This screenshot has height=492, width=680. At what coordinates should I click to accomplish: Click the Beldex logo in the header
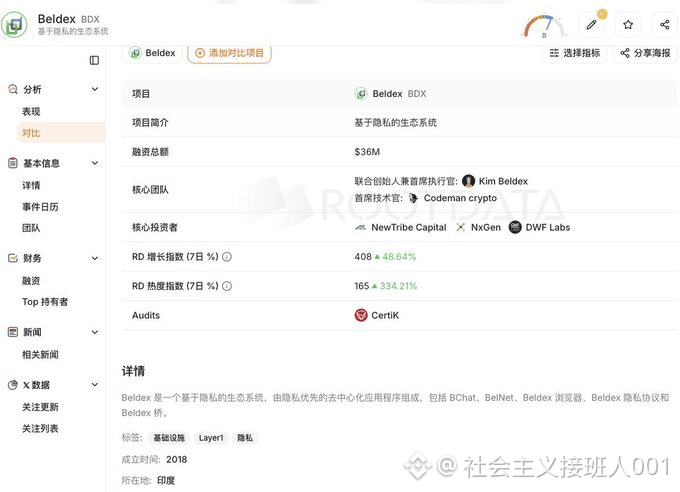[14, 24]
